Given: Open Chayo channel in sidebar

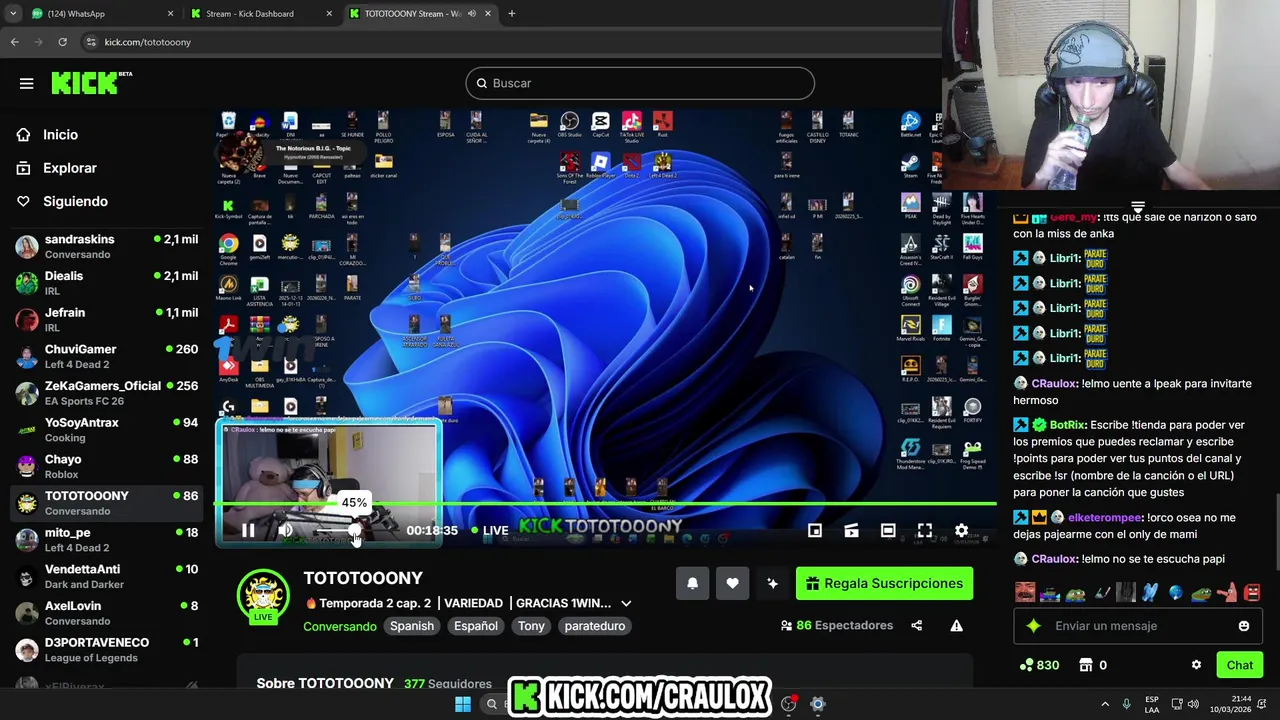Looking at the screenshot, I should pos(106,466).
